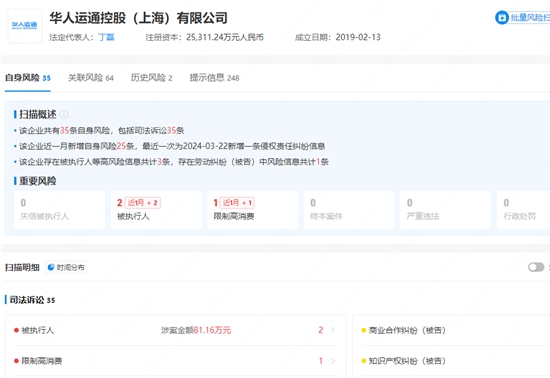Screen dimensions: 550x378
Task: Select the 自身风险 35 tab
Action: click(28, 78)
